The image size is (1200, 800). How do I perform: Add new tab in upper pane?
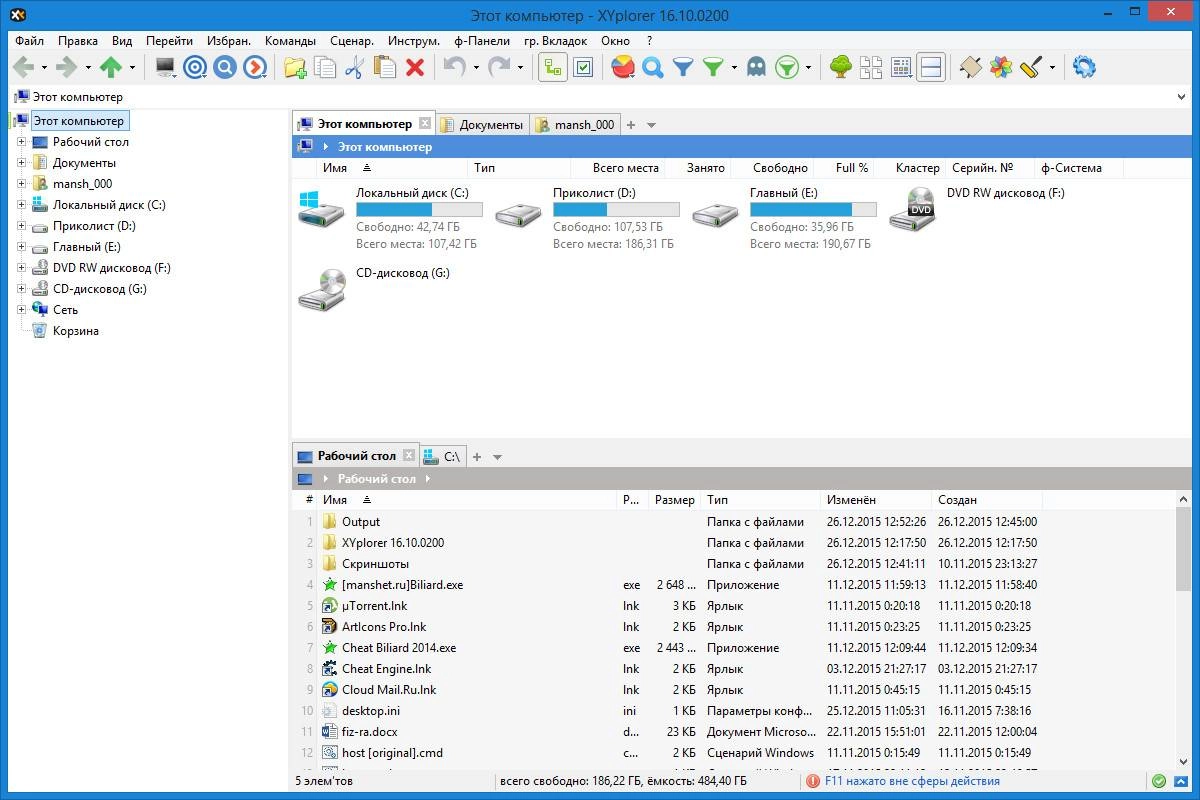631,125
